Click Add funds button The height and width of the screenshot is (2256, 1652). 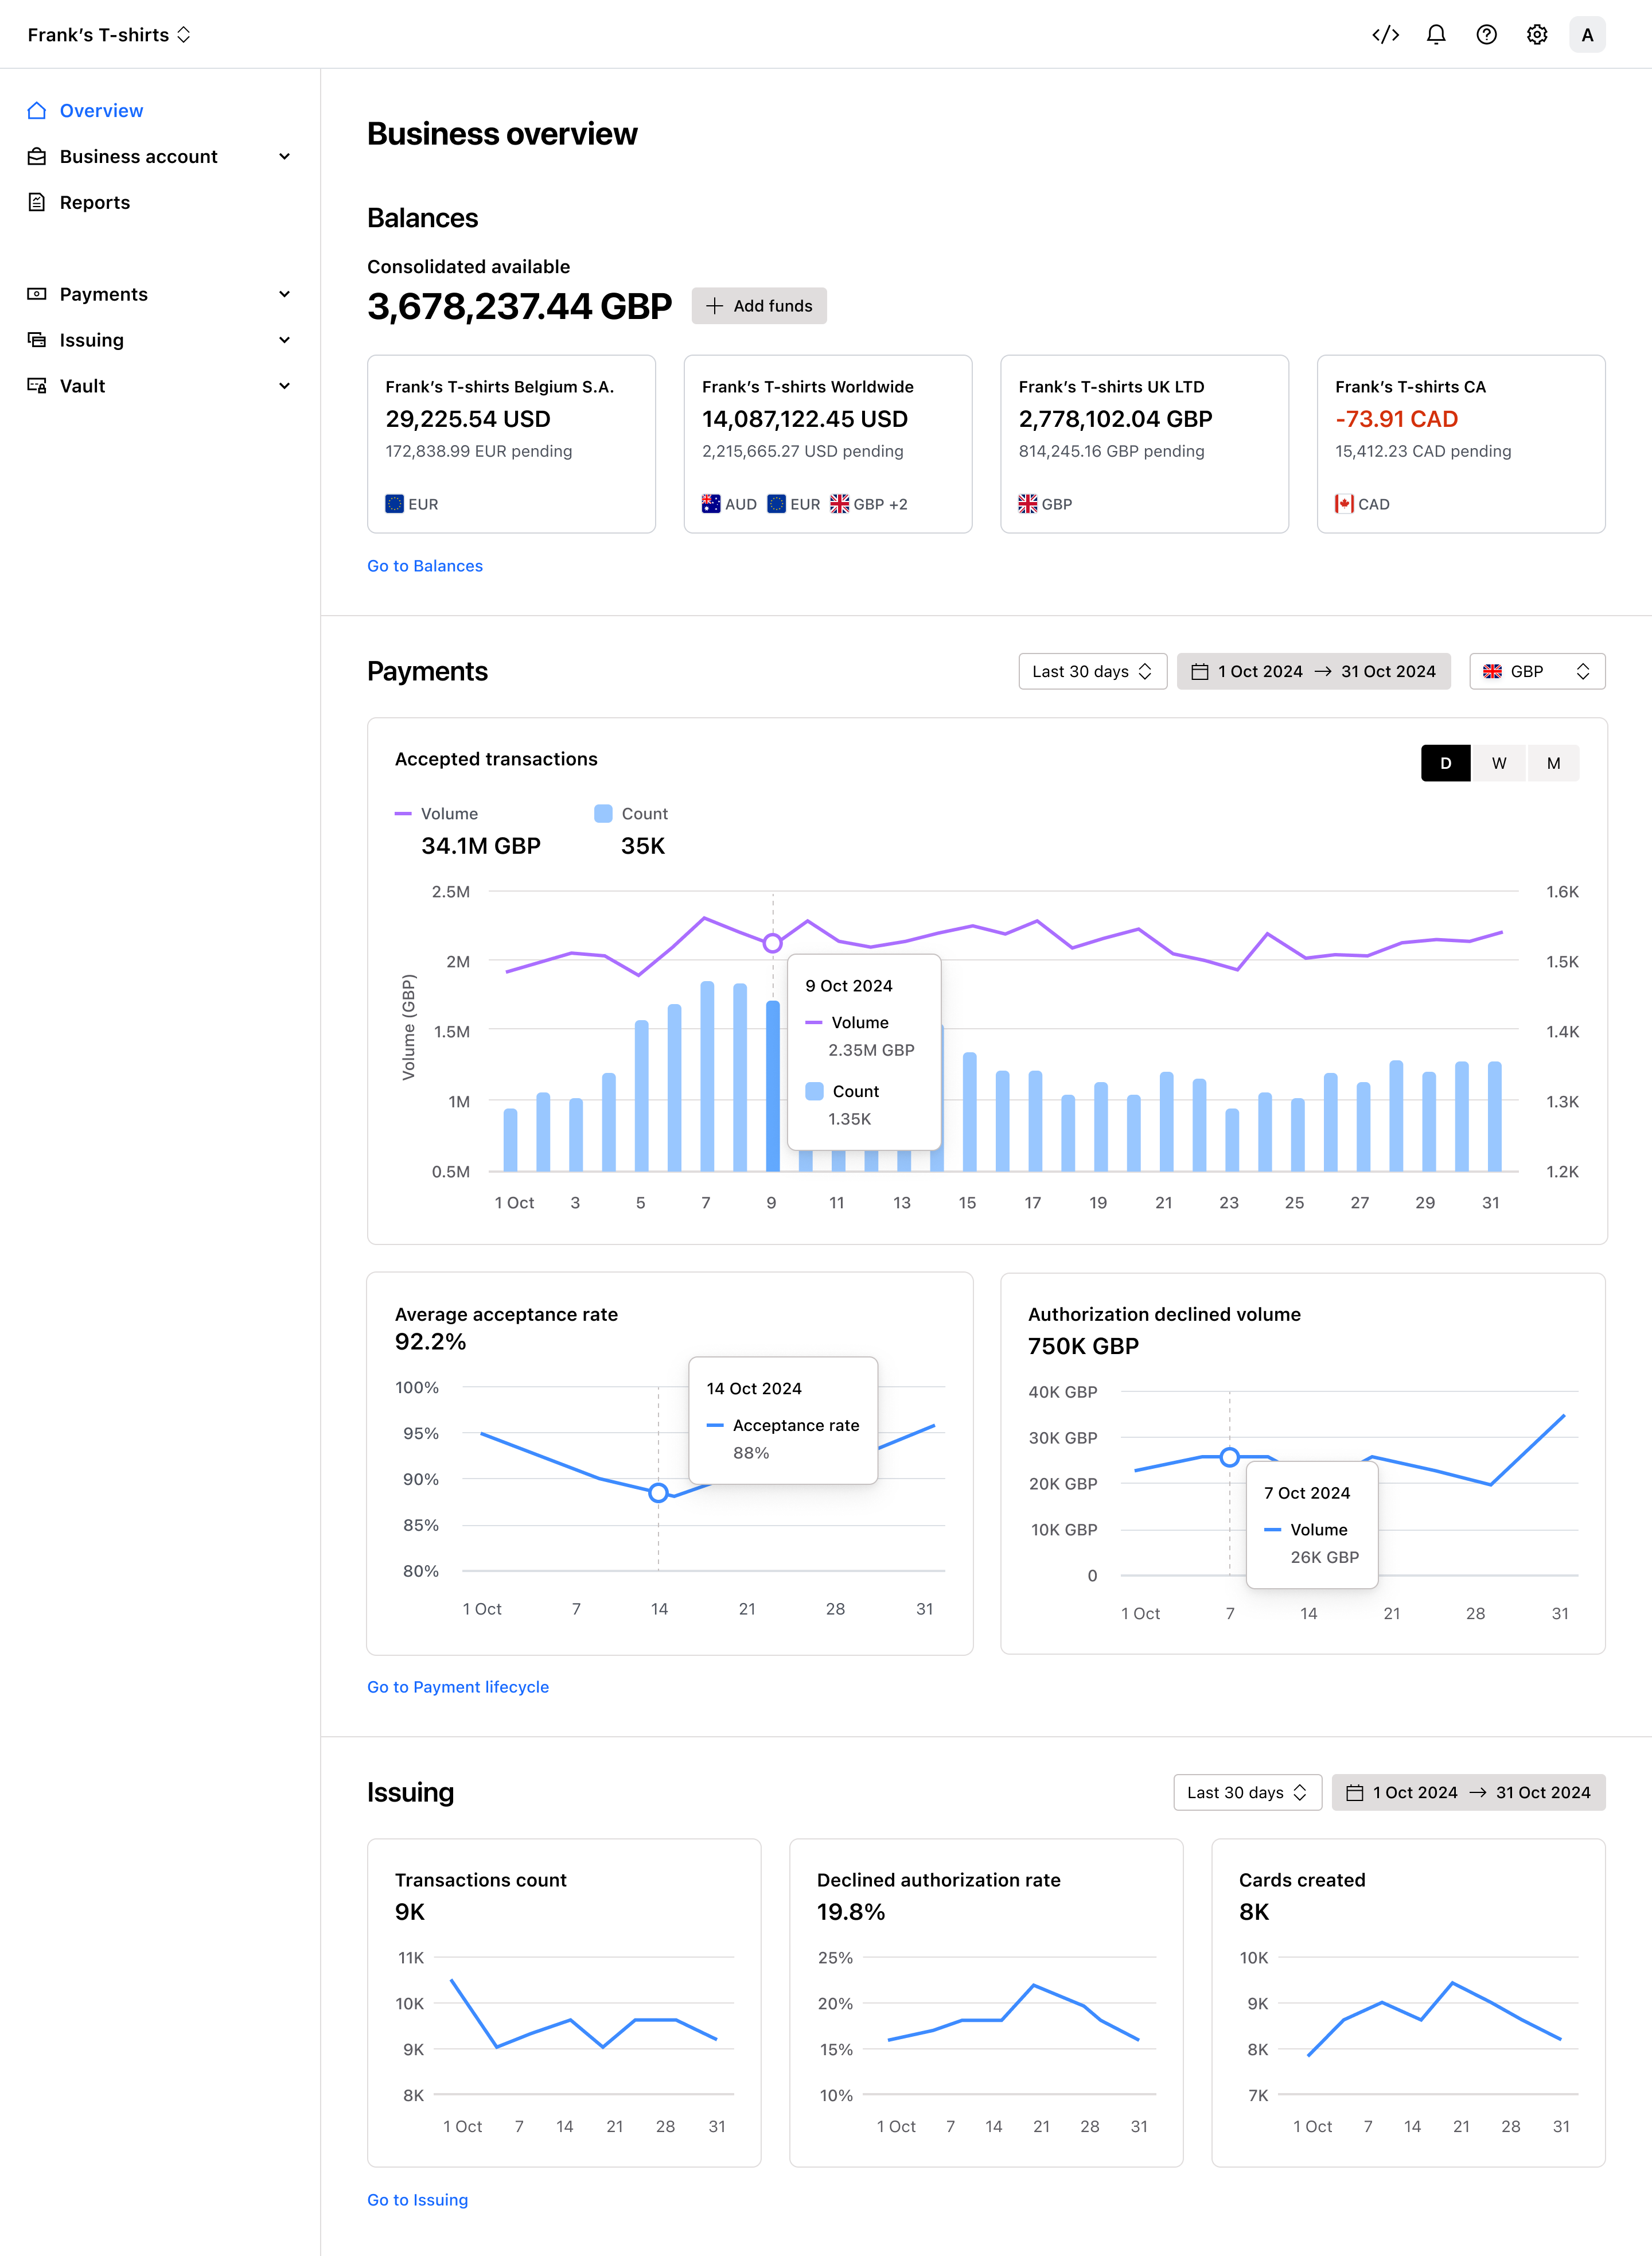pos(759,306)
